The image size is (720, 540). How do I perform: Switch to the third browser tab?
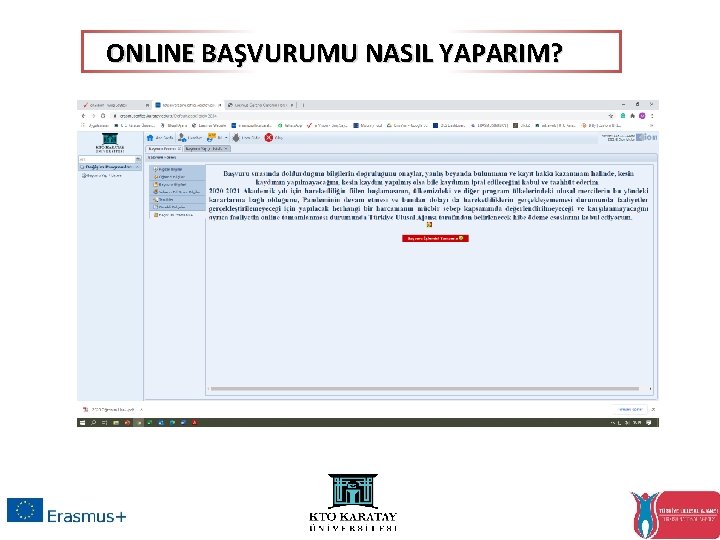pyautogui.click(x=261, y=105)
